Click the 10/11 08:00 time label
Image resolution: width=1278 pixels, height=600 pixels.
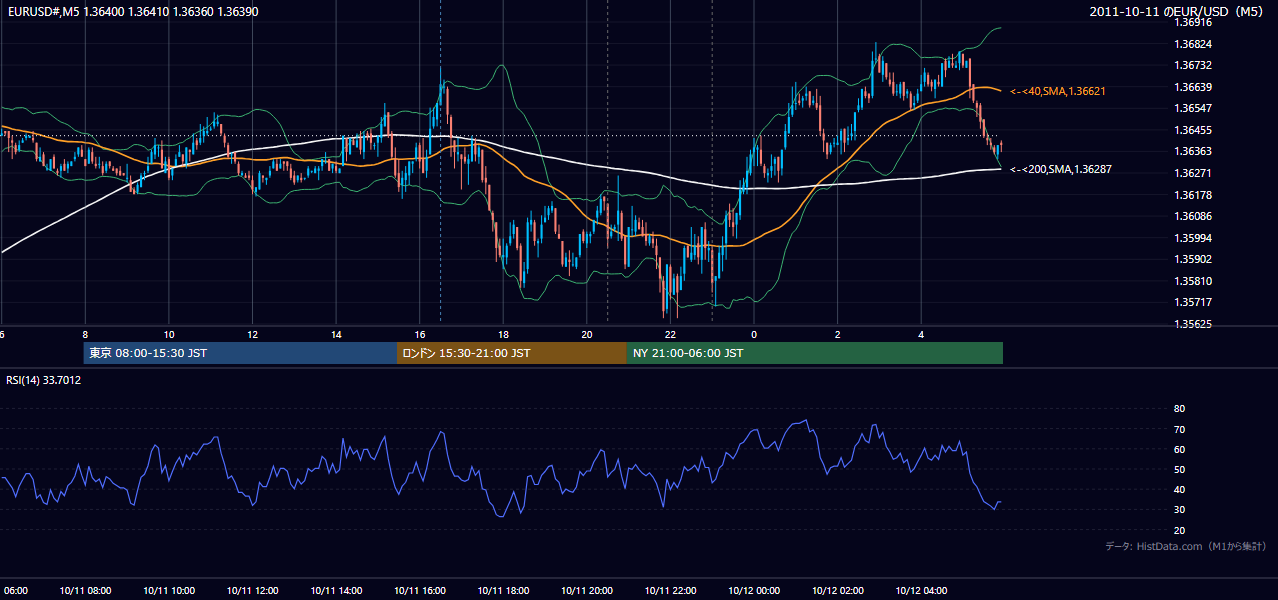pyautogui.click(x=85, y=591)
